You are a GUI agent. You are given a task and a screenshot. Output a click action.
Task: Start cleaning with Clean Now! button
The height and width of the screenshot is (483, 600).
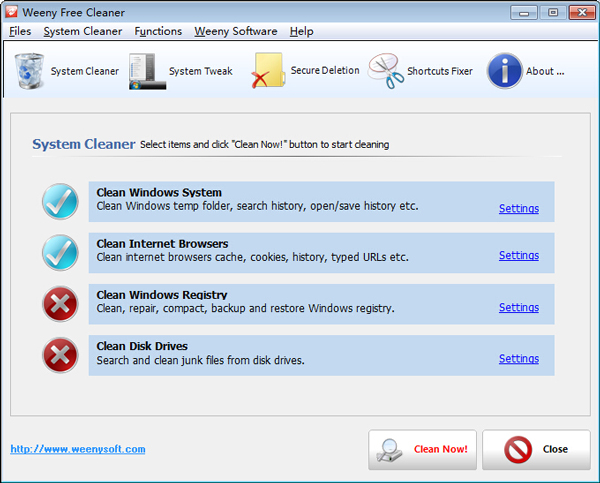(422, 449)
